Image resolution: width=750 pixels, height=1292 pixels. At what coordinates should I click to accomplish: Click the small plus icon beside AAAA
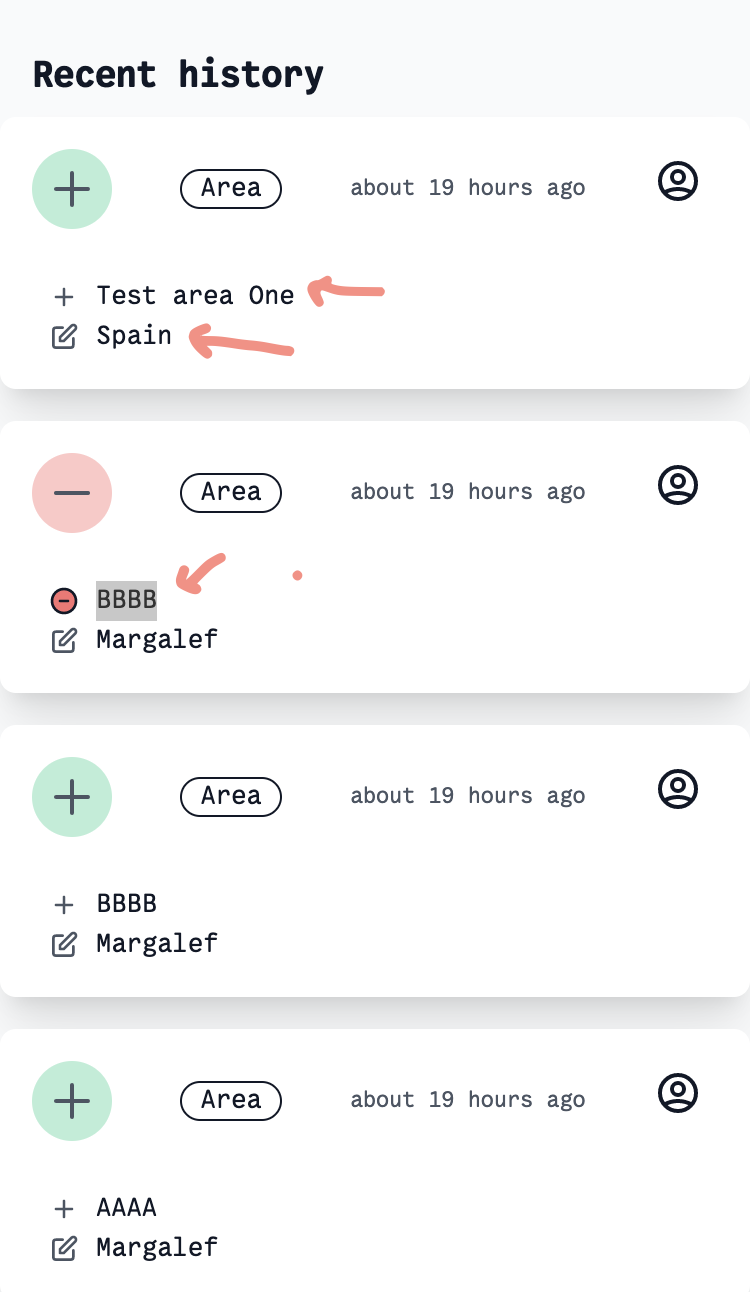click(63, 1208)
